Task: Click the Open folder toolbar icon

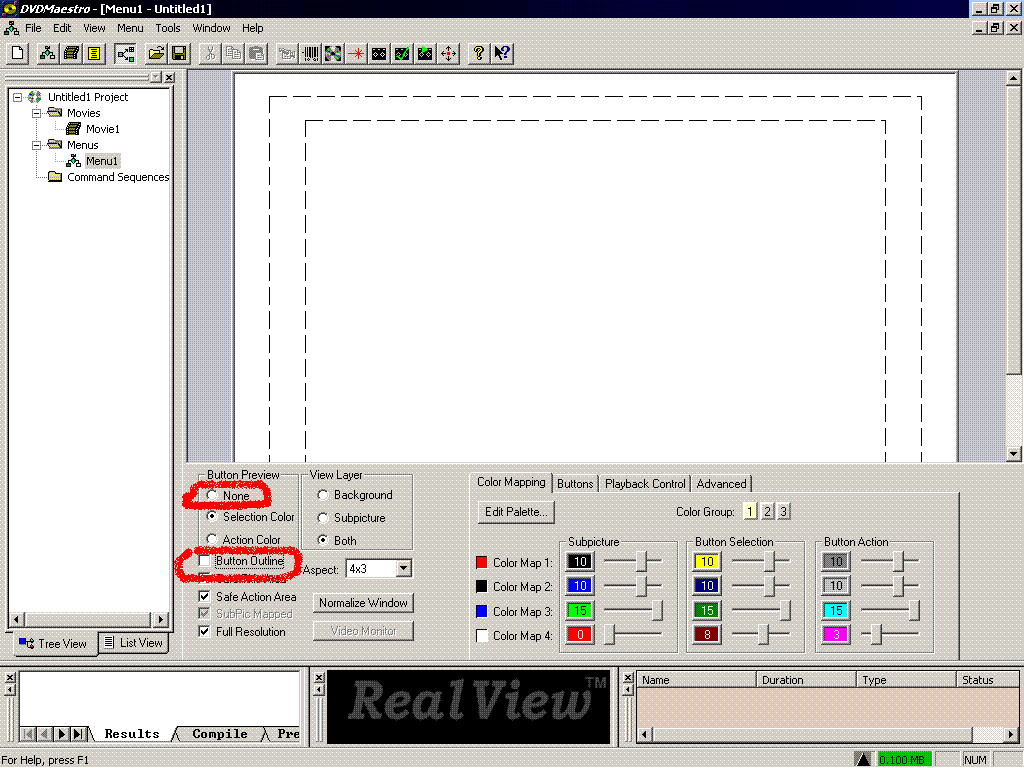Action: (156, 54)
